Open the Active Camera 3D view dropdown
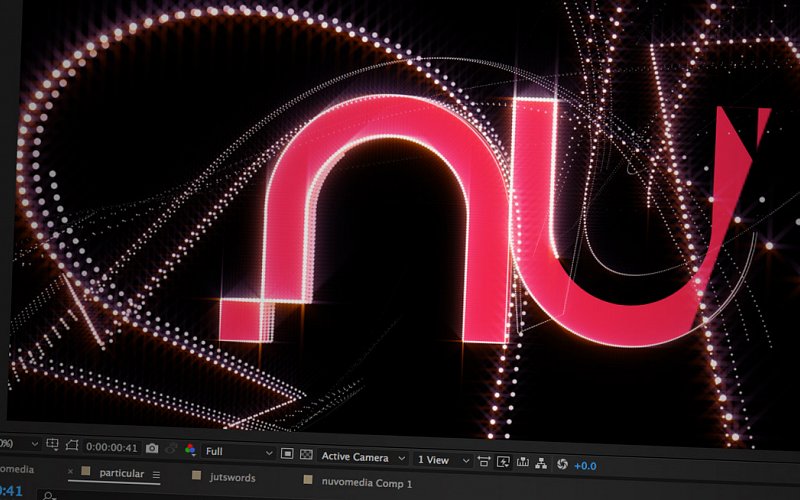 363,457
